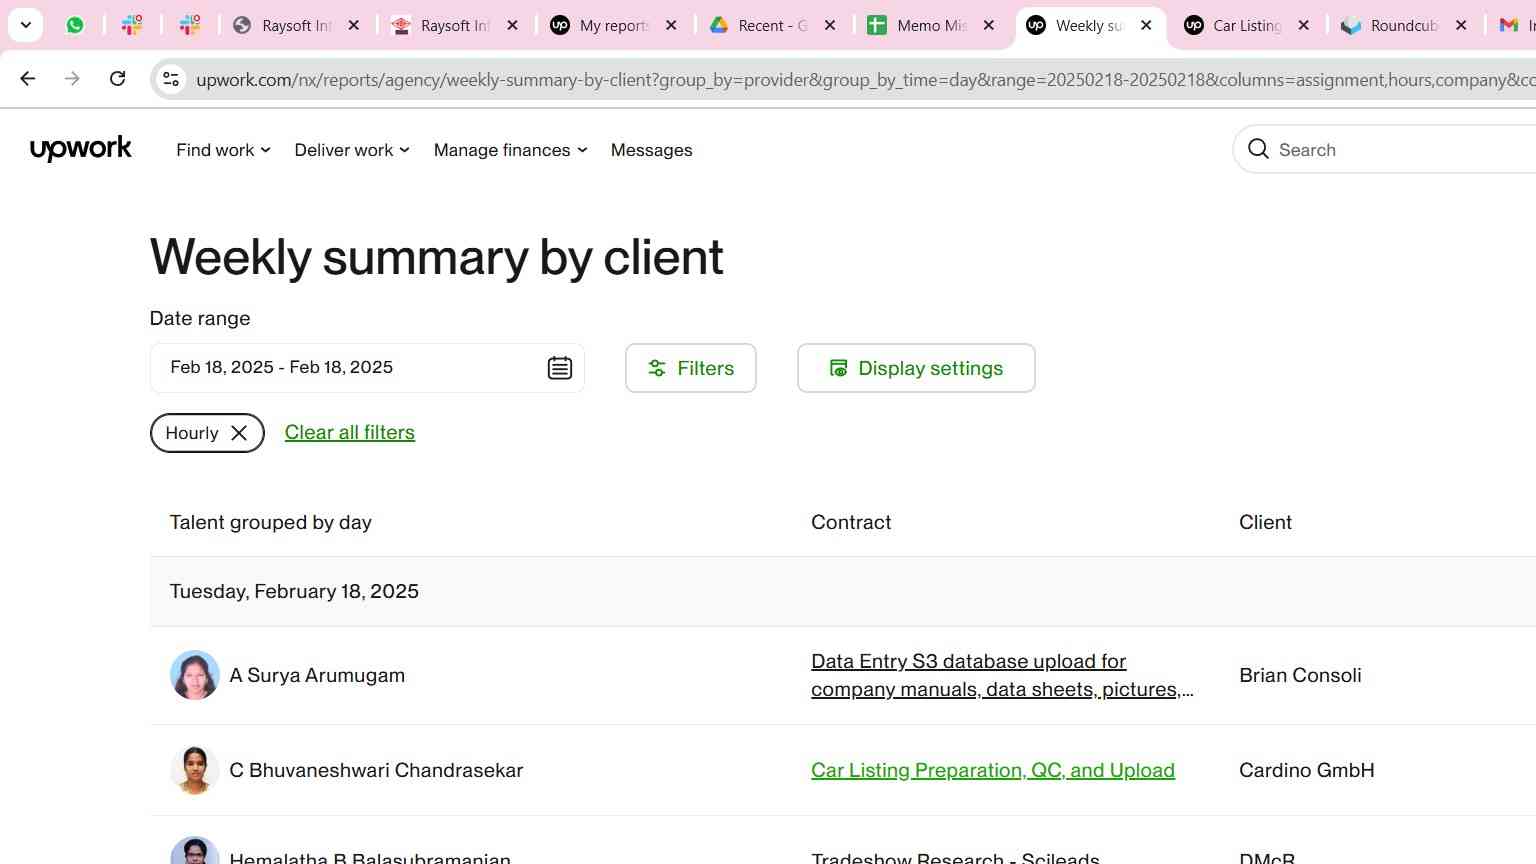This screenshot has height=864, width=1536.
Task: Click the tab search dropdown arrow
Action: coord(26,25)
